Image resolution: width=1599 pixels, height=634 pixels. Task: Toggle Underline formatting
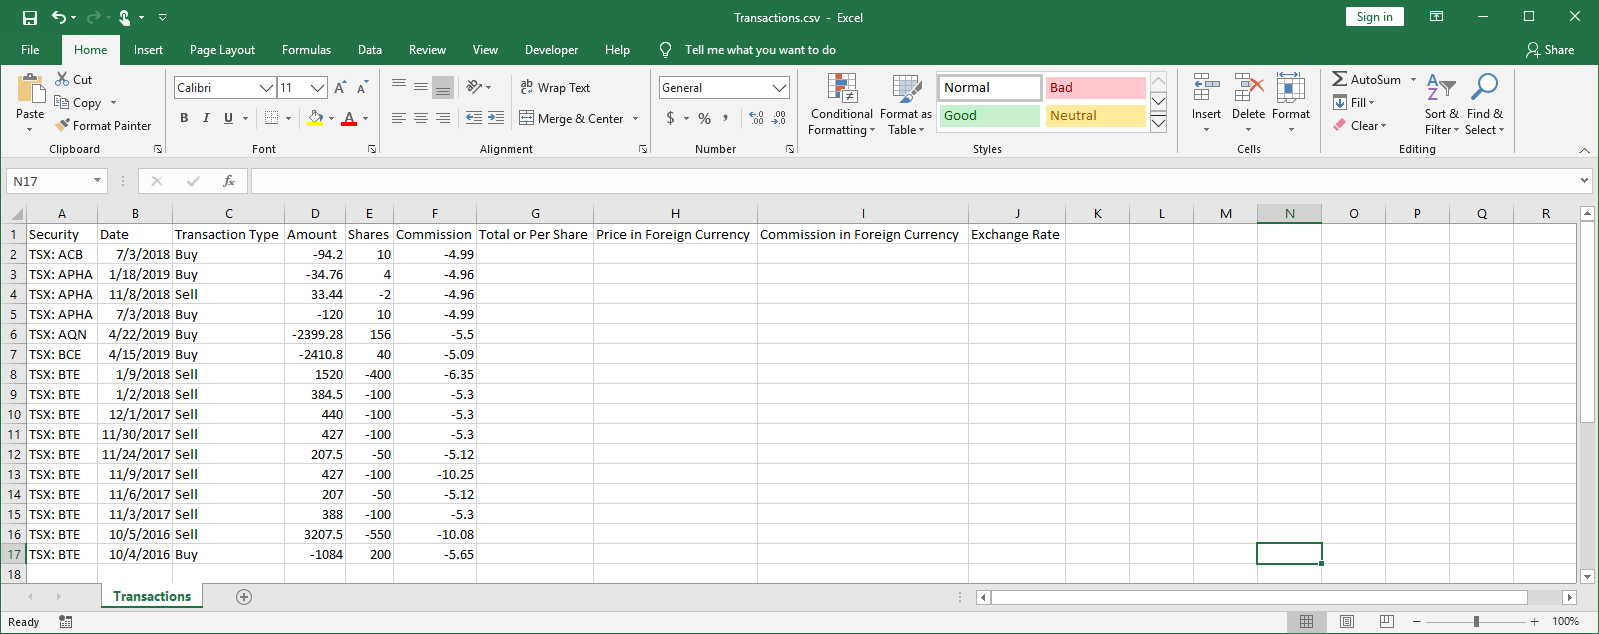point(228,118)
